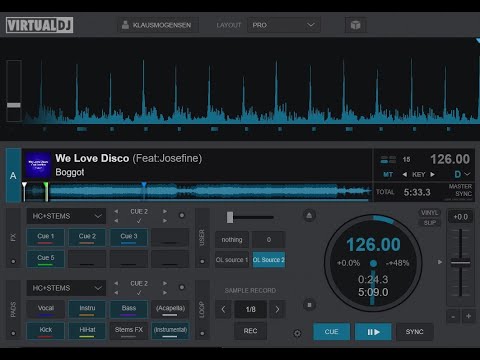Select the deck A tab
Image resolution: width=480 pixels, height=360 pixels.
click(13, 175)
